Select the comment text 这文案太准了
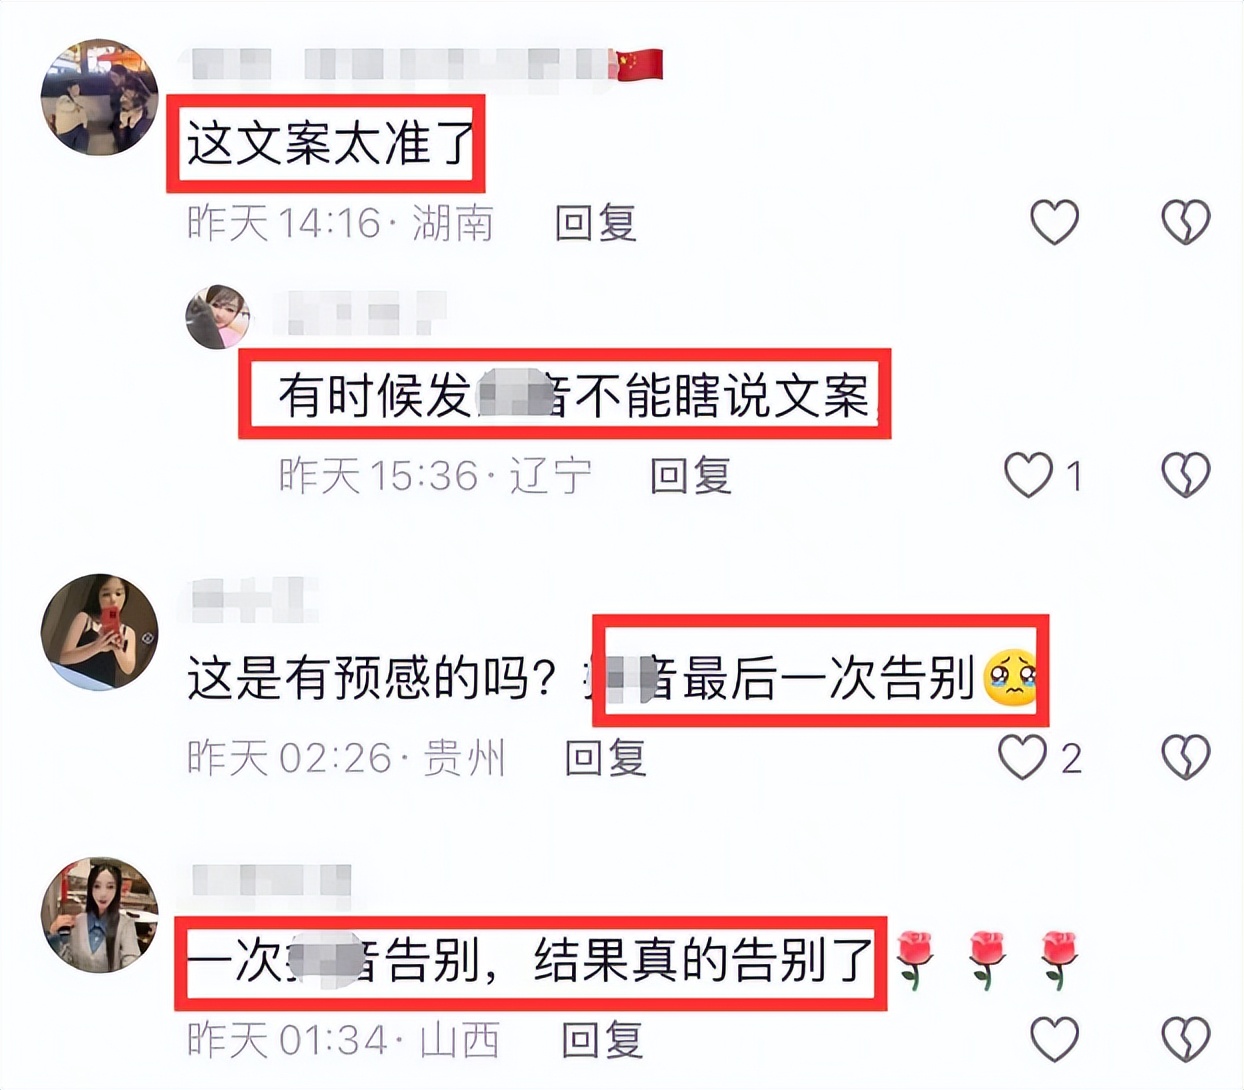 point(329,144)
